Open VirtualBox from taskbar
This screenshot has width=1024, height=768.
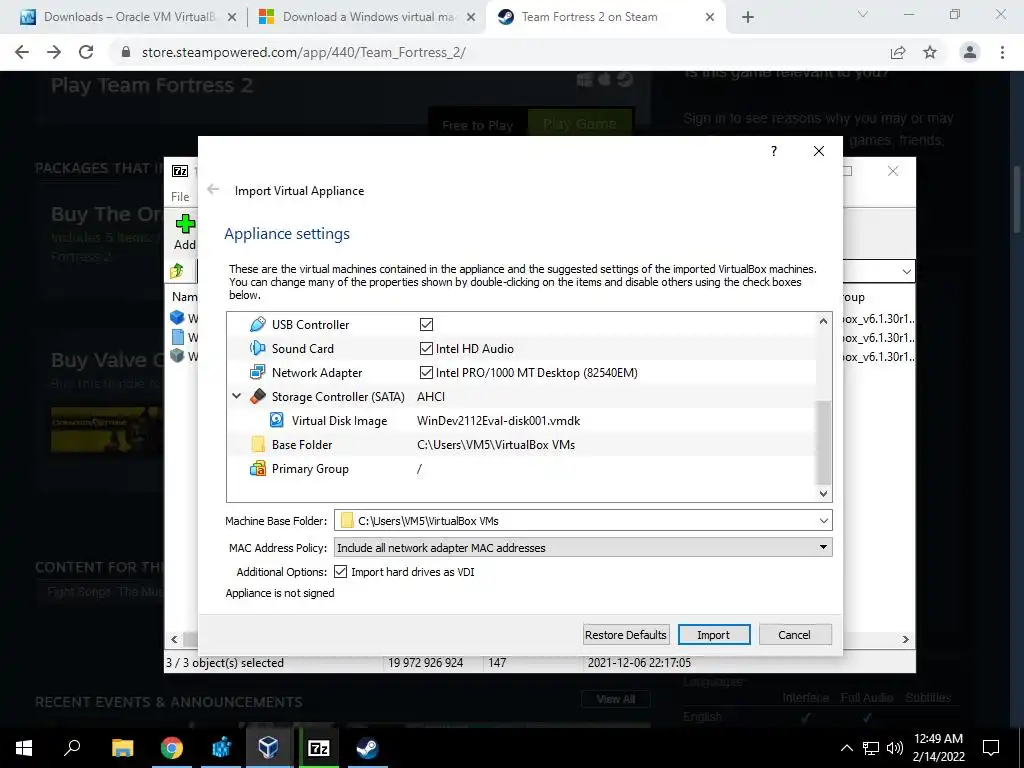[268, 748]
